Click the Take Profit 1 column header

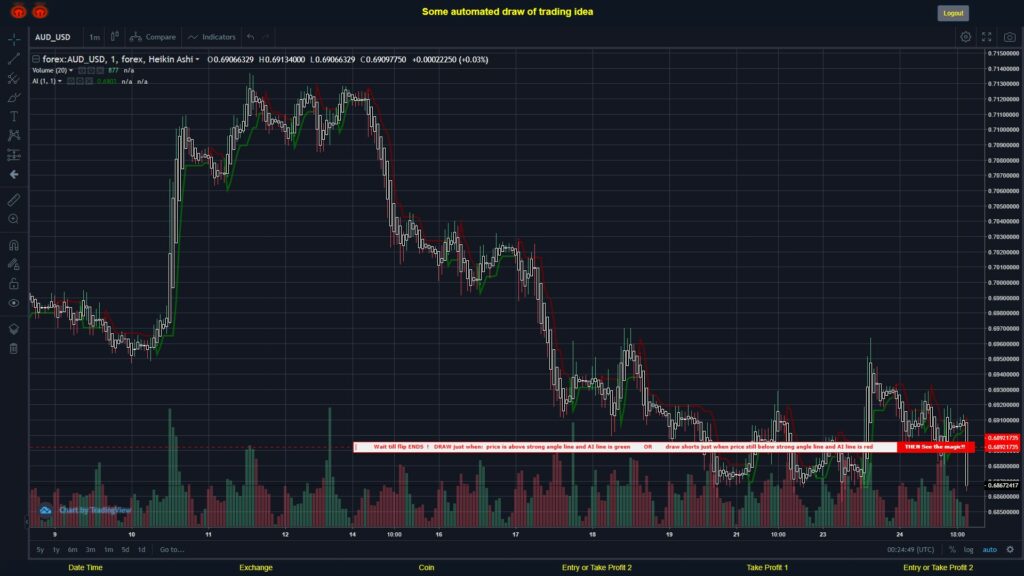click(767, 568)
